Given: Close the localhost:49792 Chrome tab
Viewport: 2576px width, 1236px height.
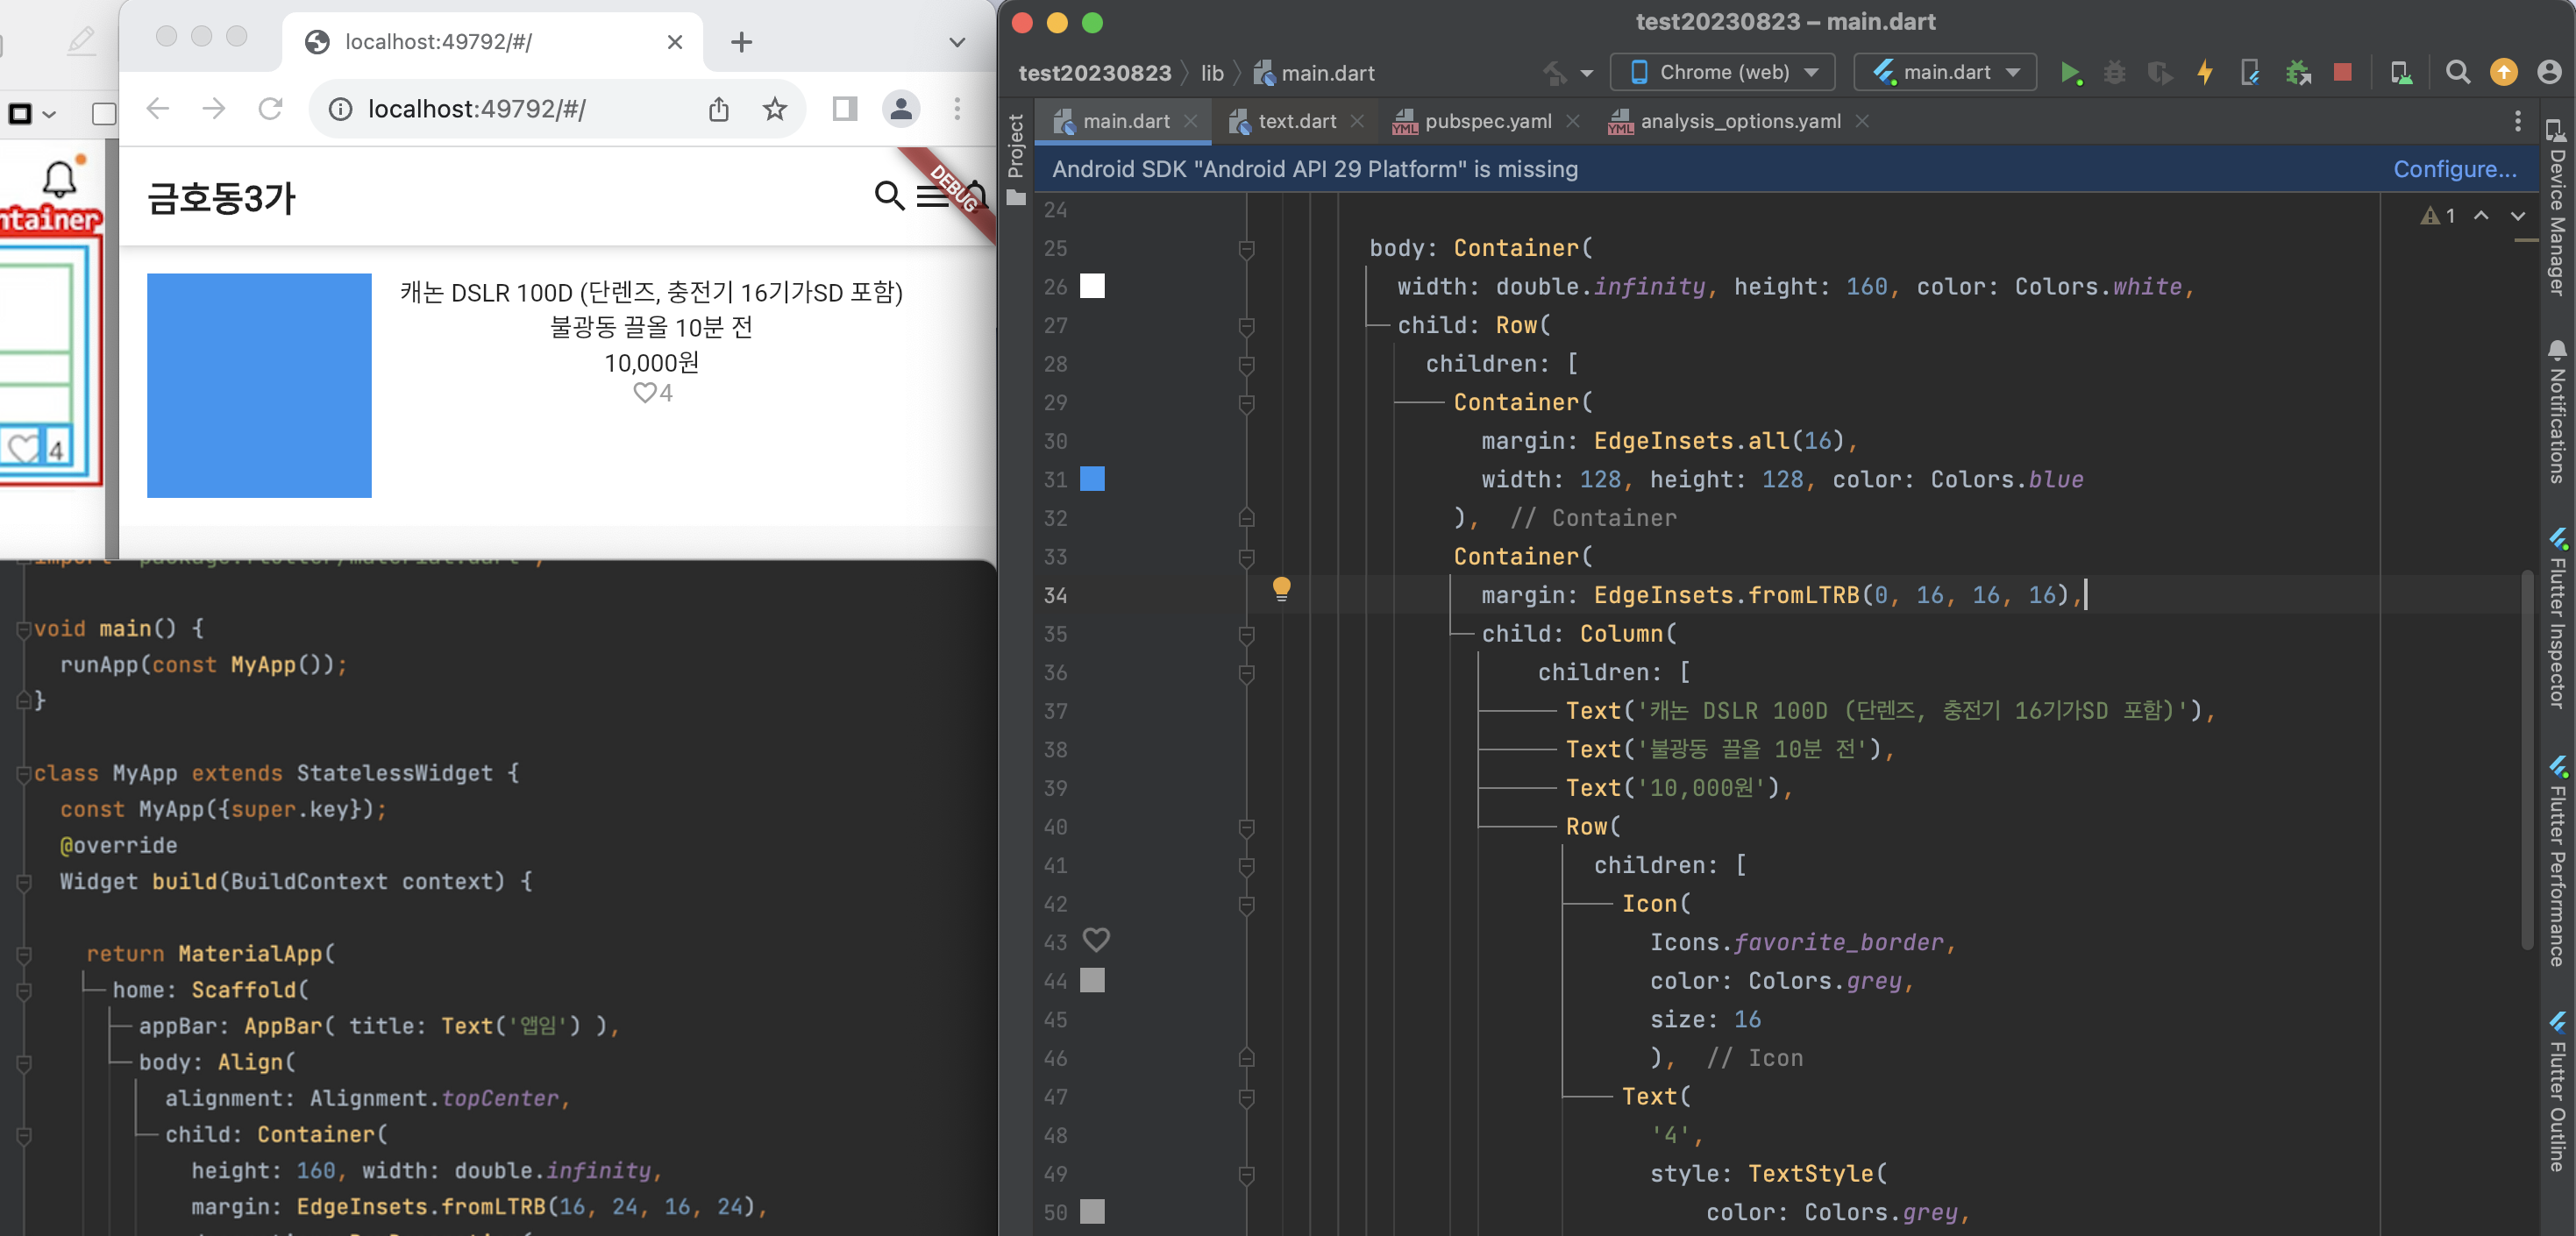Looking at the screenshot, I should coord(674,42).
